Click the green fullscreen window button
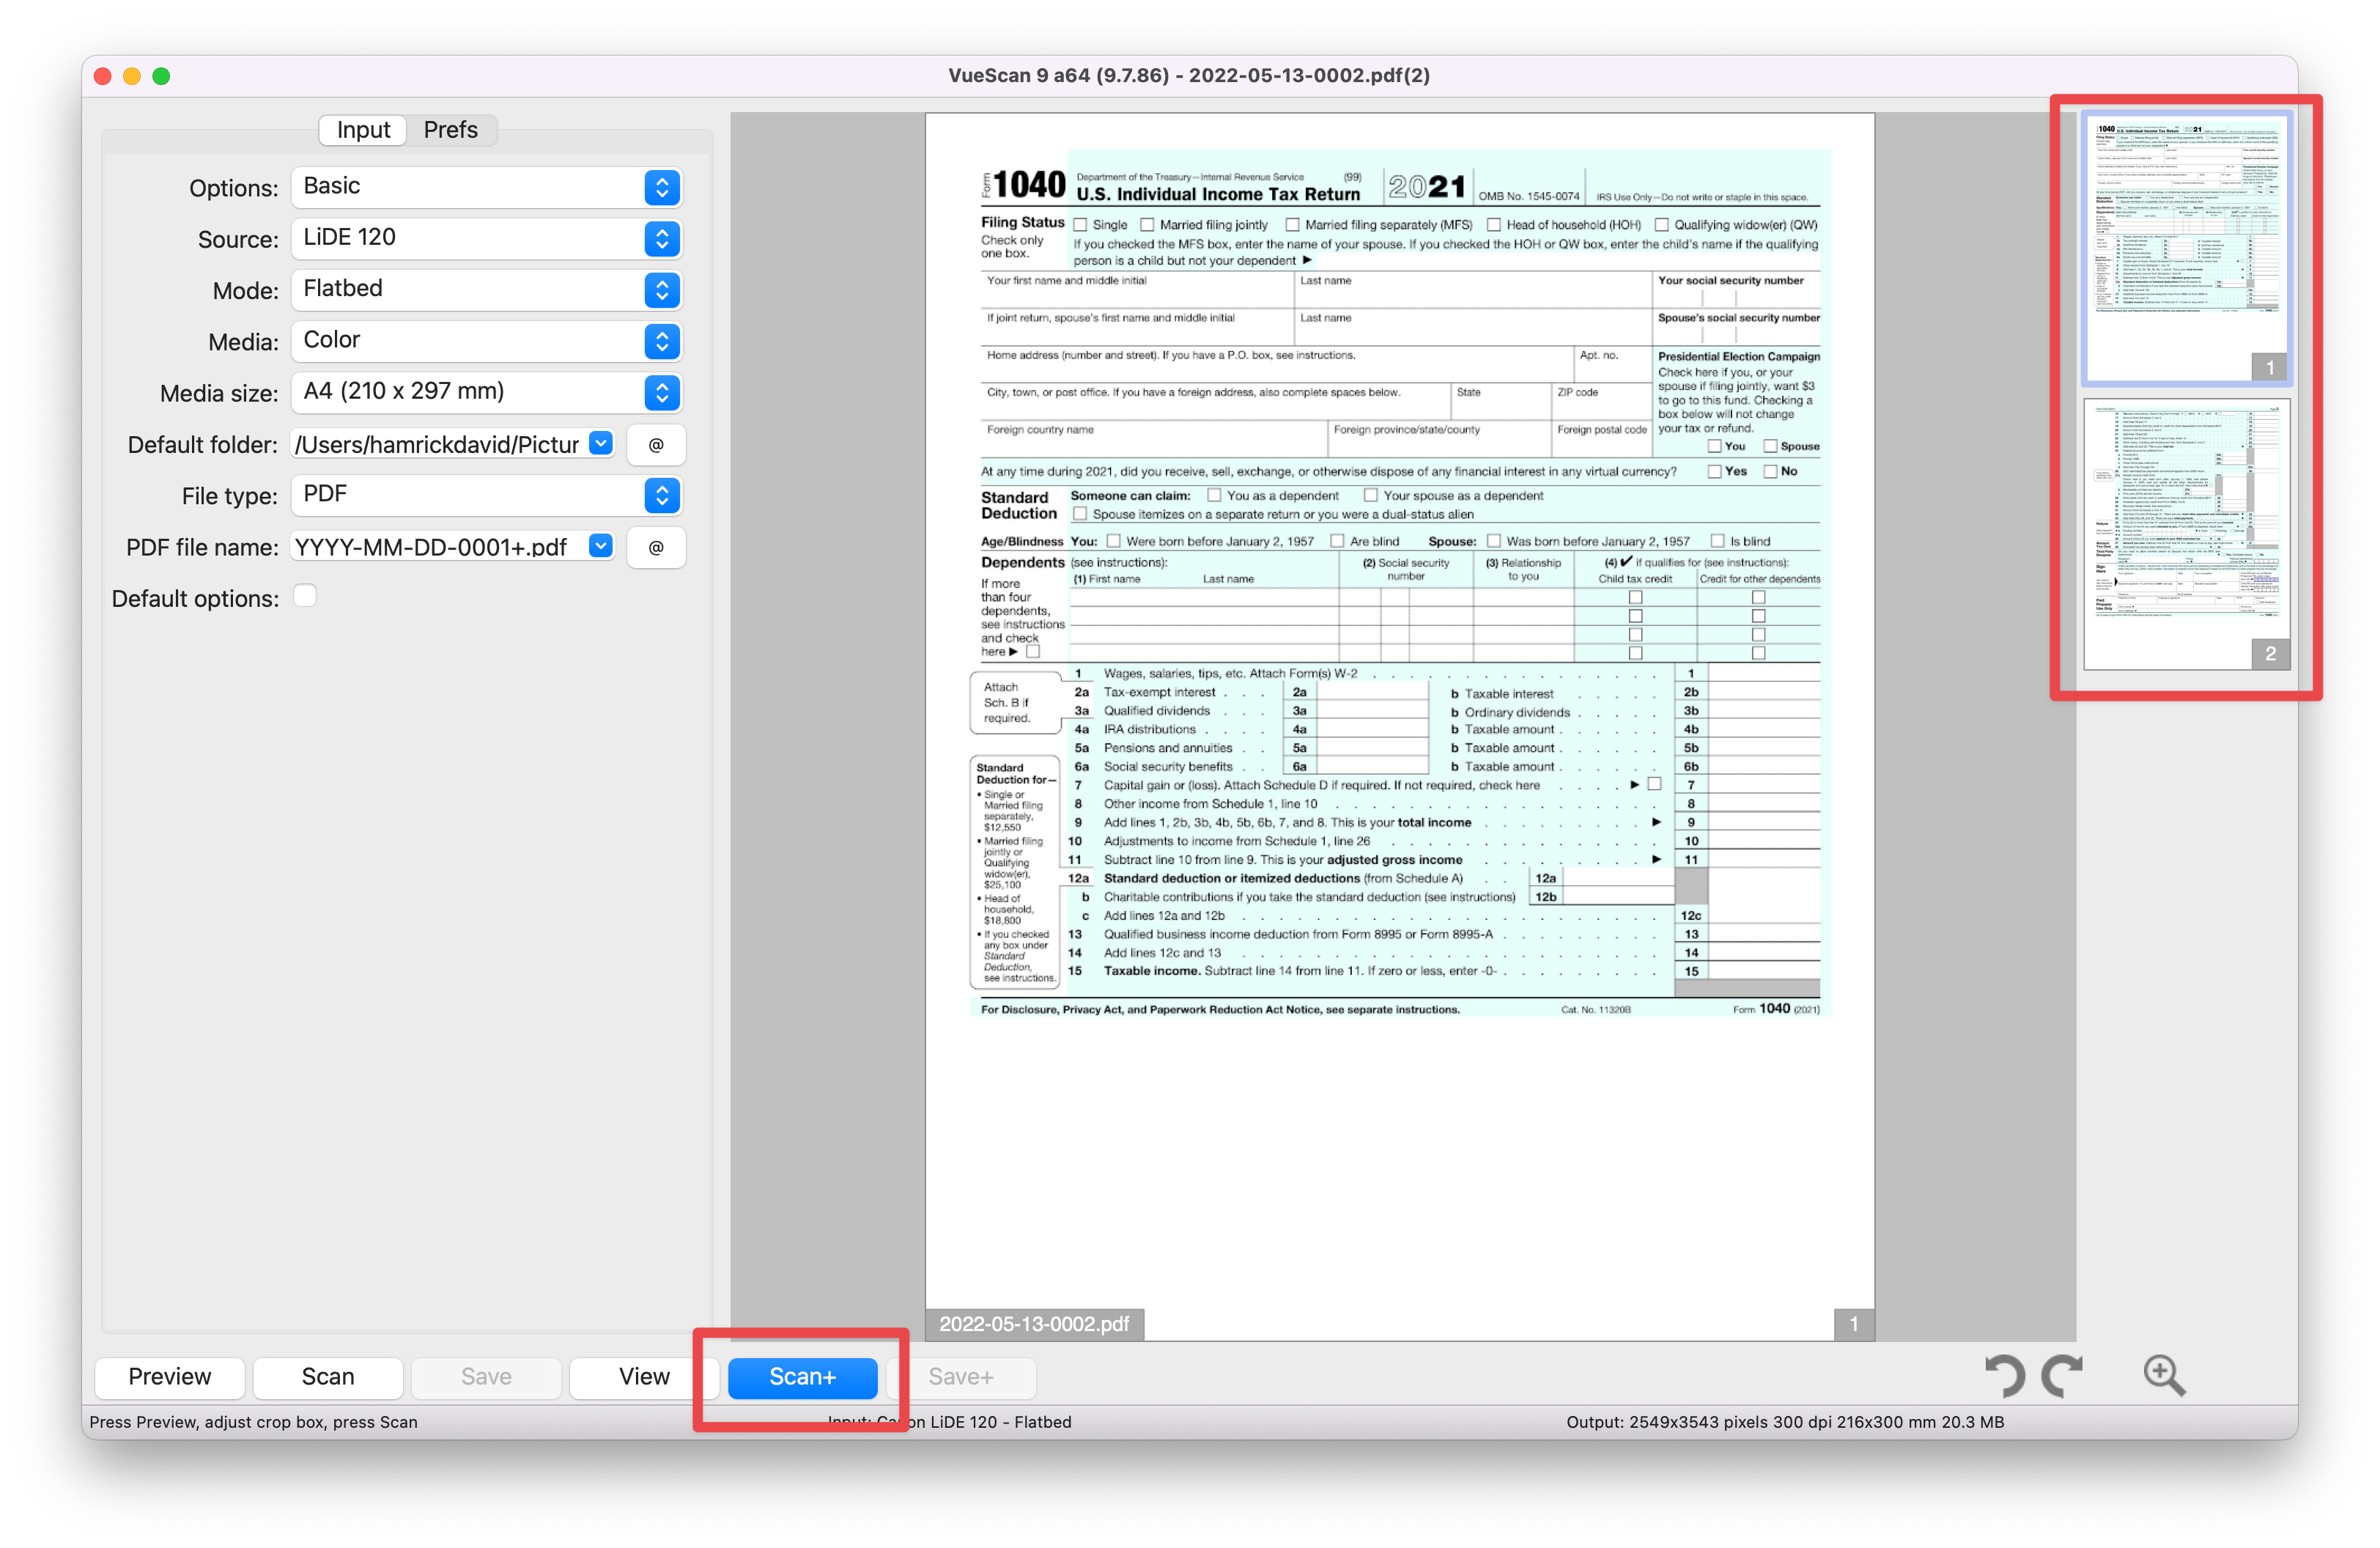Screen dimensions: 2380x1548 pos(161,76)
